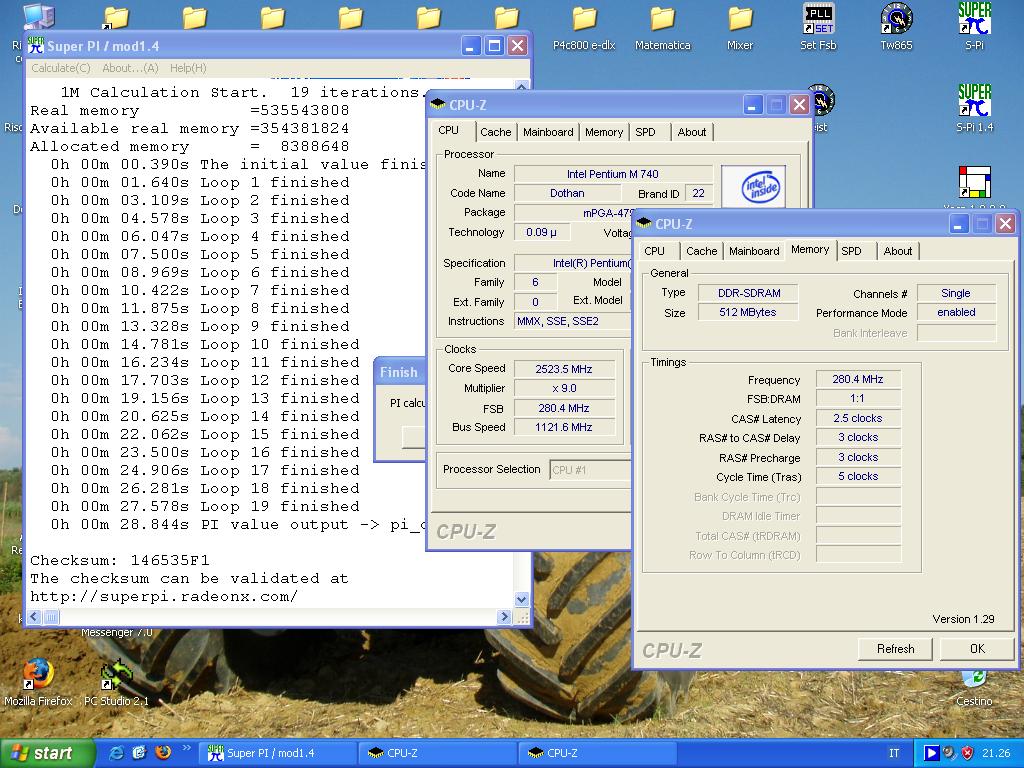Click the Name field Intel Pentium M 740
The image size is (1024, 768).
[x=613, y=174]
